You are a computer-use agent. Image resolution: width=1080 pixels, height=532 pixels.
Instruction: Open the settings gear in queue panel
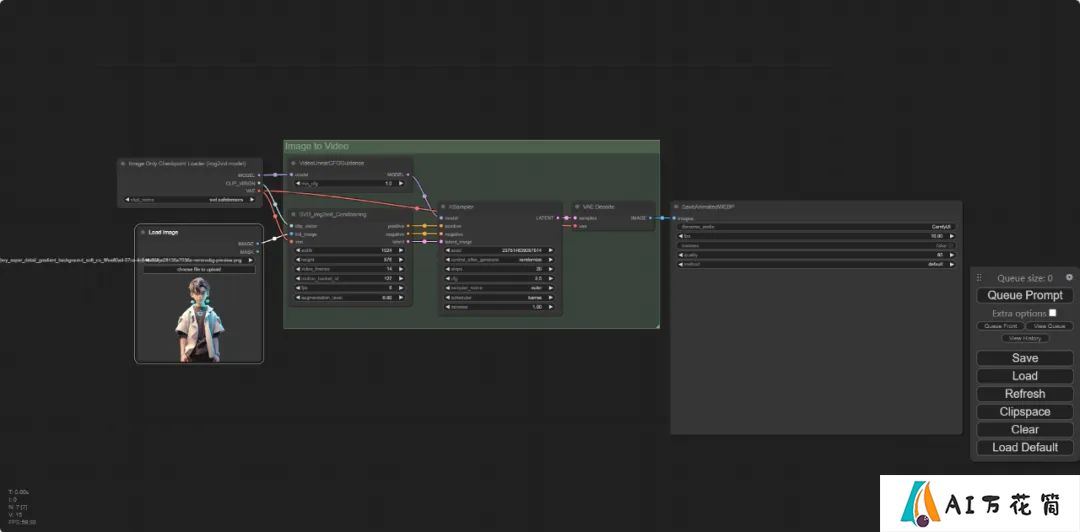(1069, 277)
